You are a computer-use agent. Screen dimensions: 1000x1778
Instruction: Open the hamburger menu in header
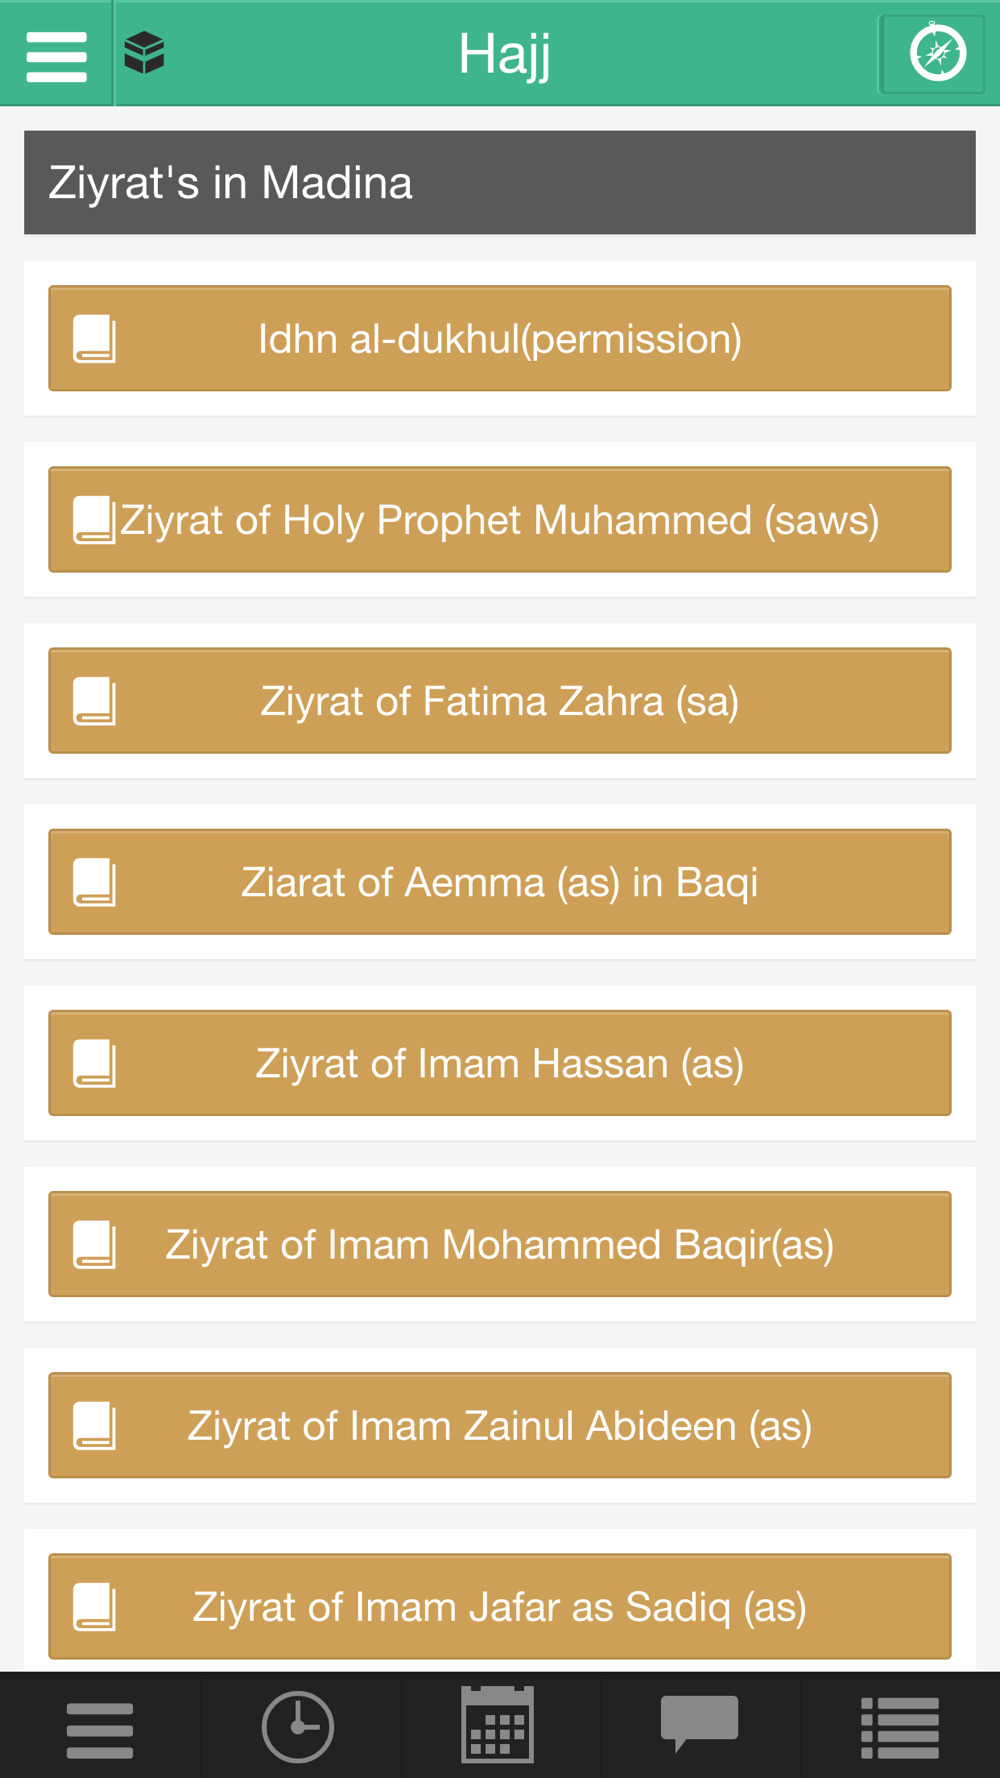click(56, 55)
